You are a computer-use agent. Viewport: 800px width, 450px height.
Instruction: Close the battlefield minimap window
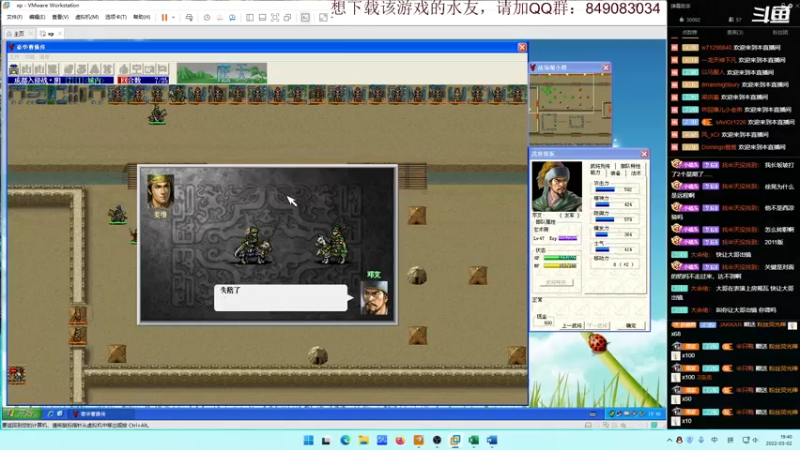coord(606,67)
